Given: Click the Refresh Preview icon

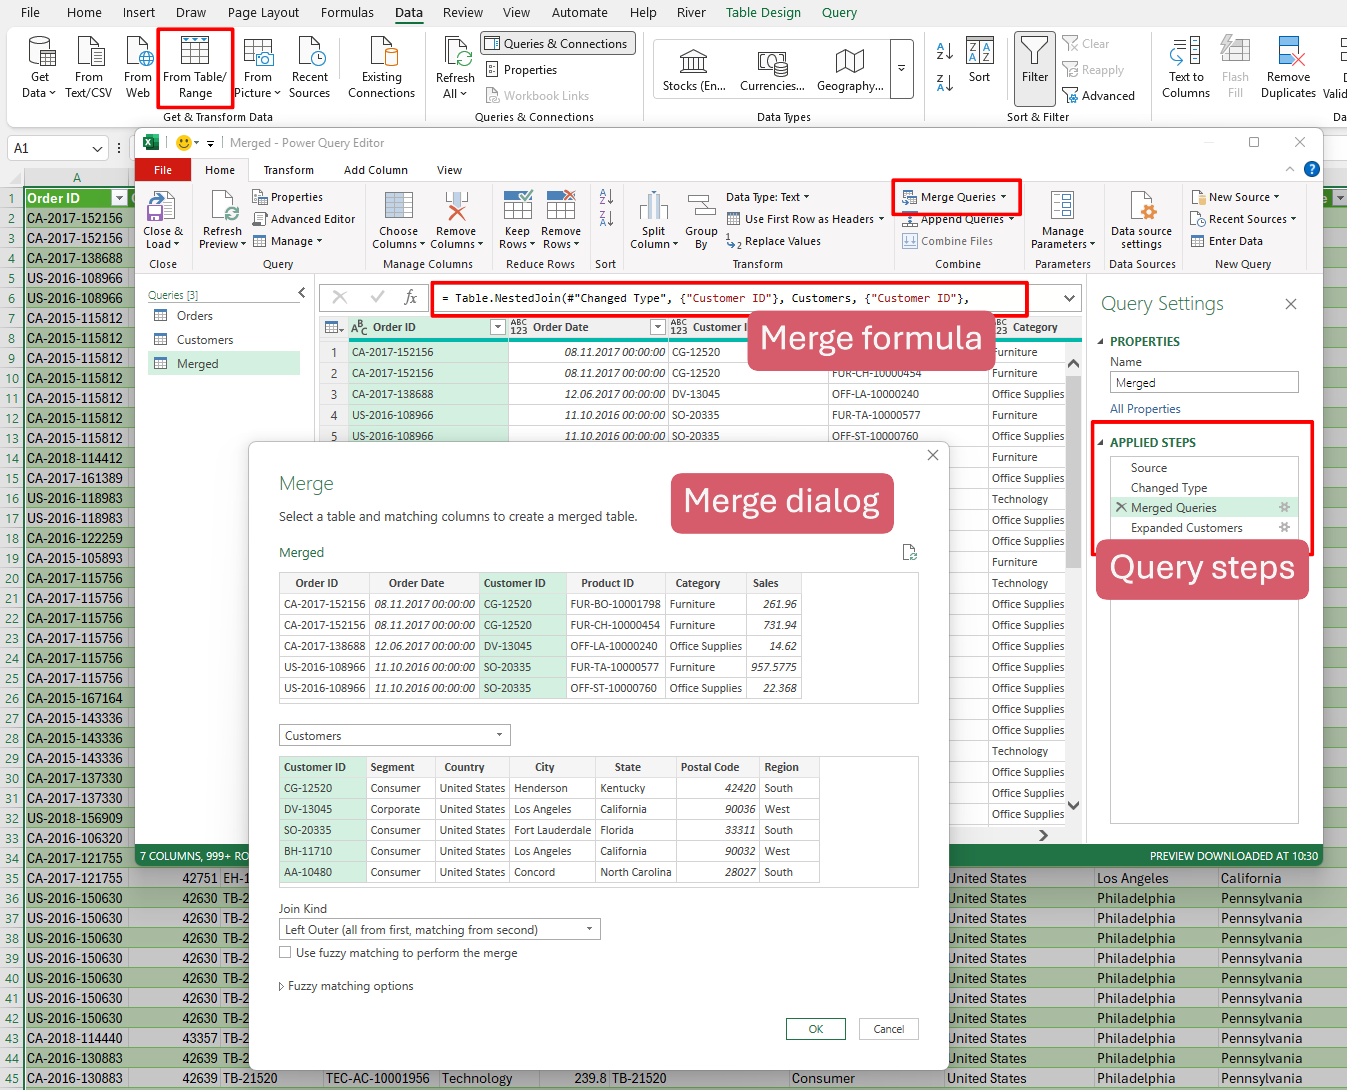Looking at the screenshot, I should coord(222,207).
